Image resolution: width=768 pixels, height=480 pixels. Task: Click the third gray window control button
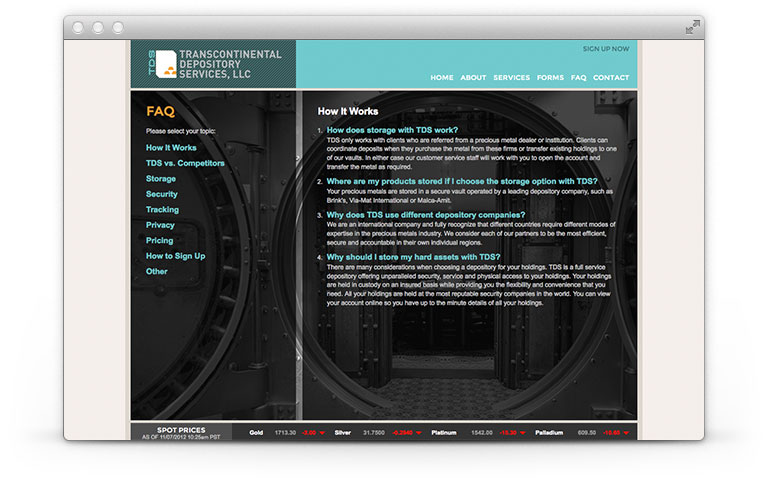pyautogui.click(x=118, y=27)
